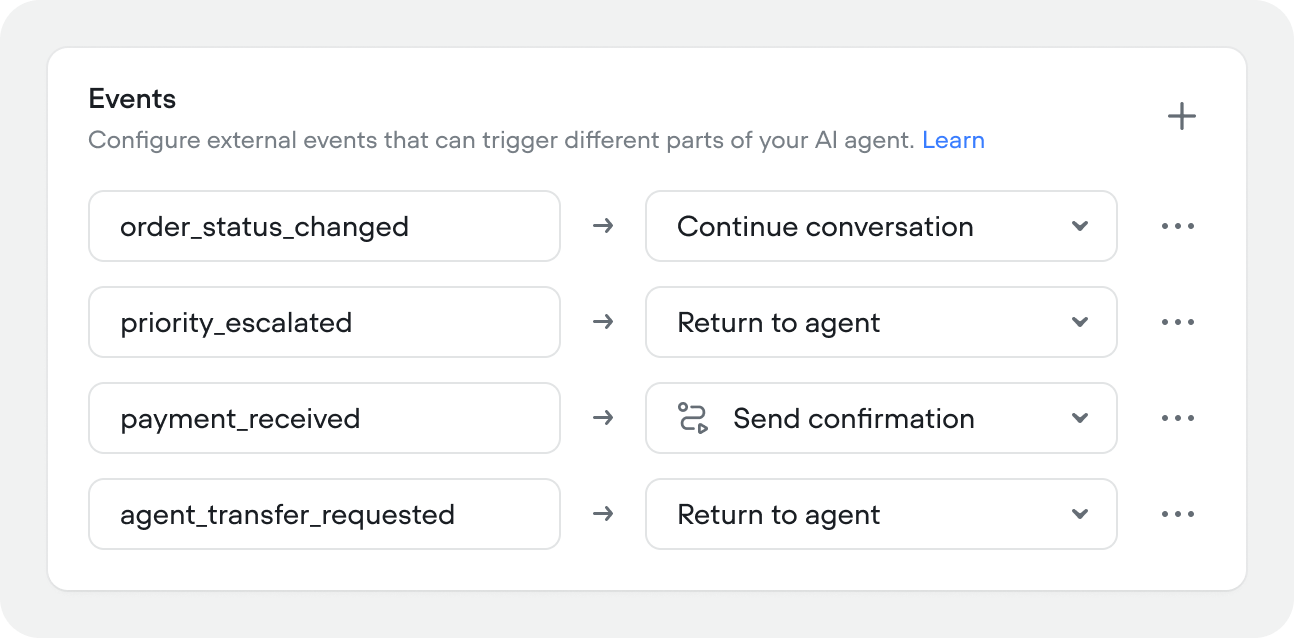Click the arrow icon next to order_status_changed

pos(603,226)
